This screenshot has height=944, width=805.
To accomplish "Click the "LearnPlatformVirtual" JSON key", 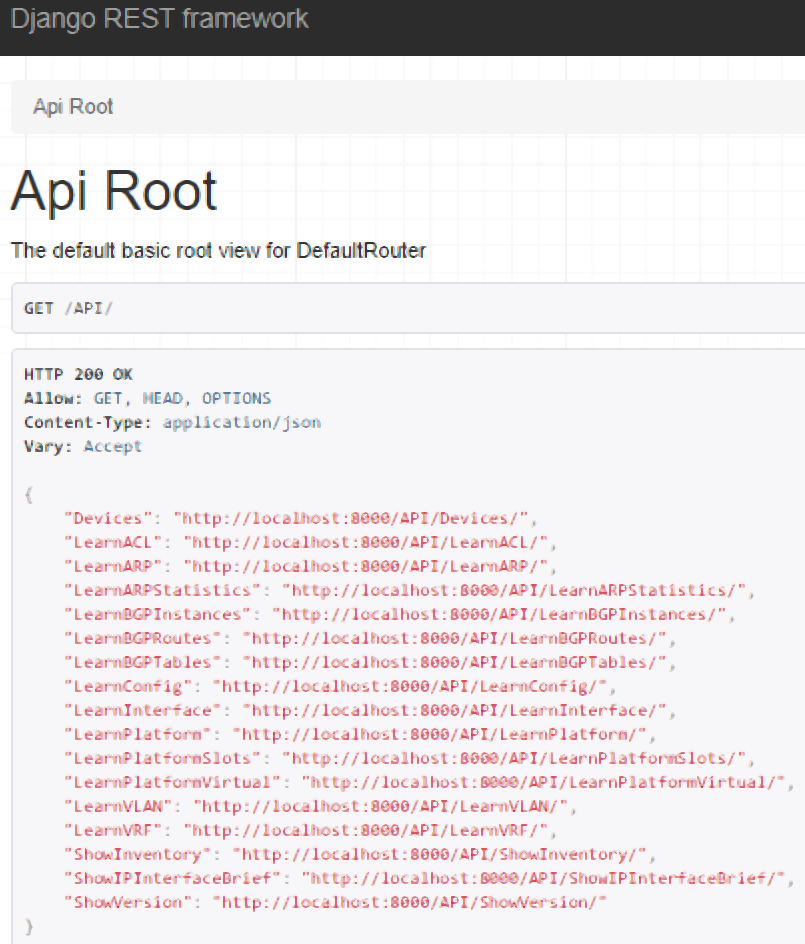I will click(172, 782).
